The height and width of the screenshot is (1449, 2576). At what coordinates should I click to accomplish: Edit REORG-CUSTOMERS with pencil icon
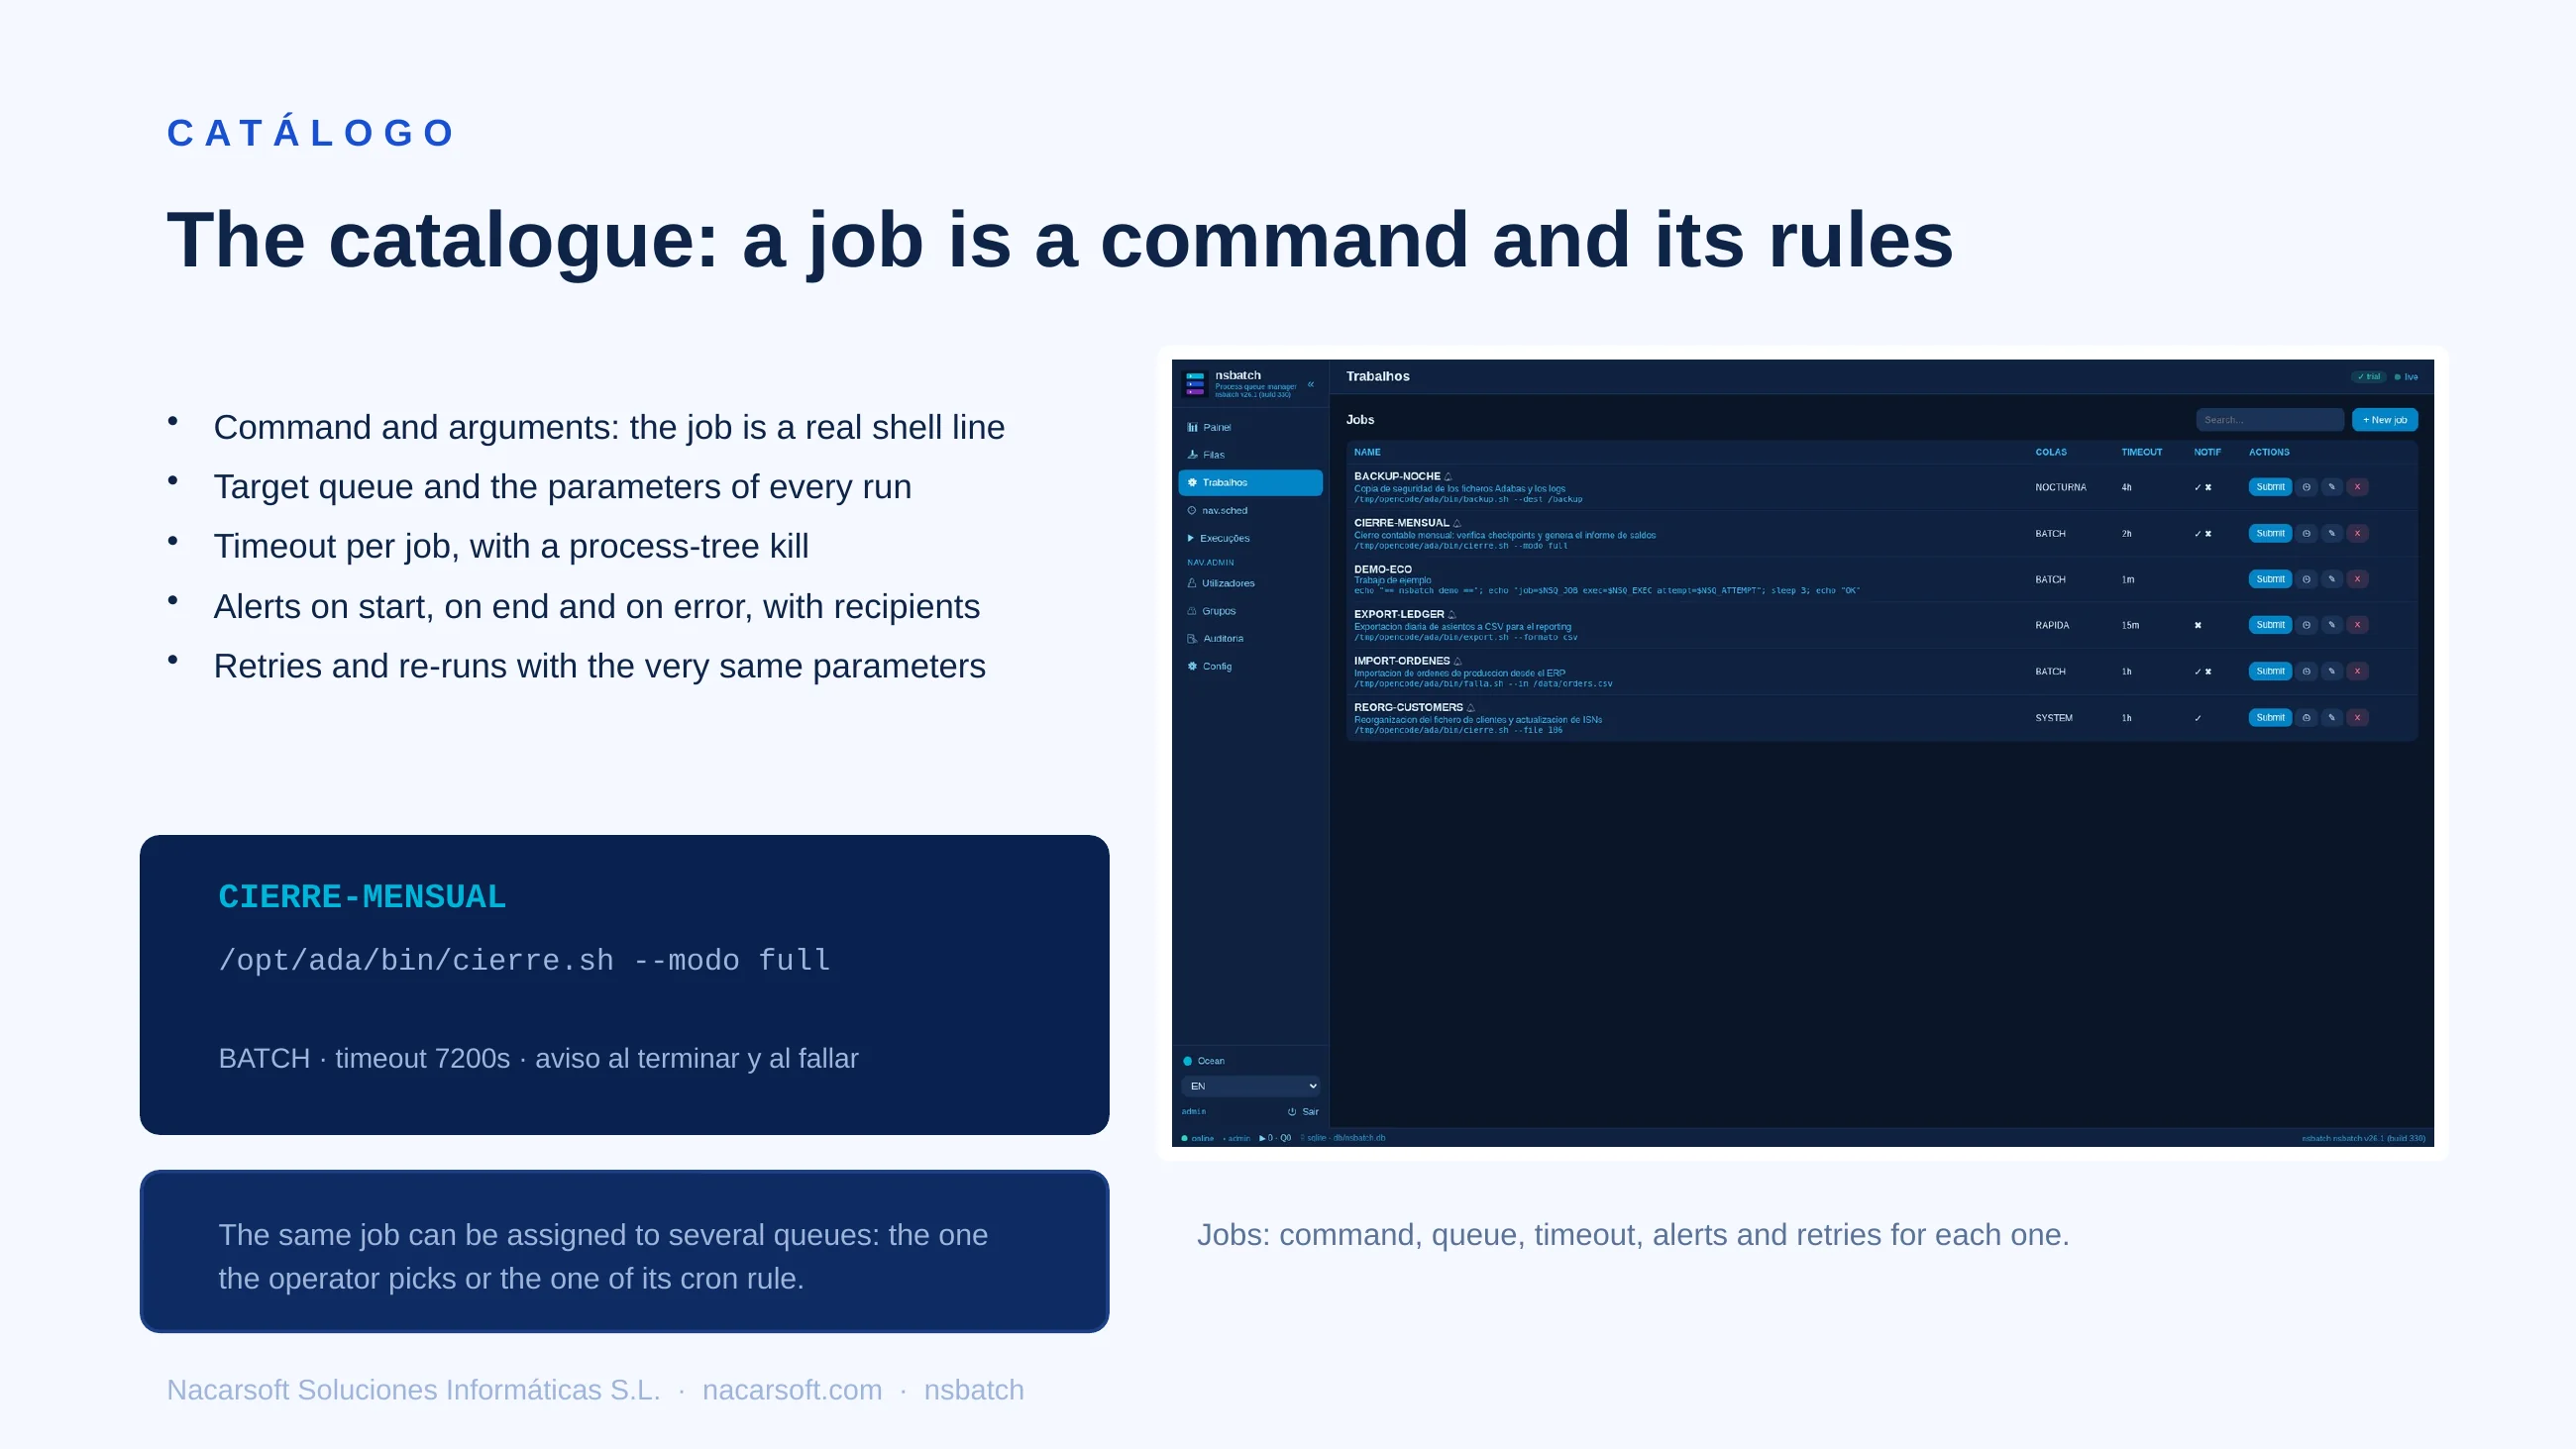[2331, 717]
